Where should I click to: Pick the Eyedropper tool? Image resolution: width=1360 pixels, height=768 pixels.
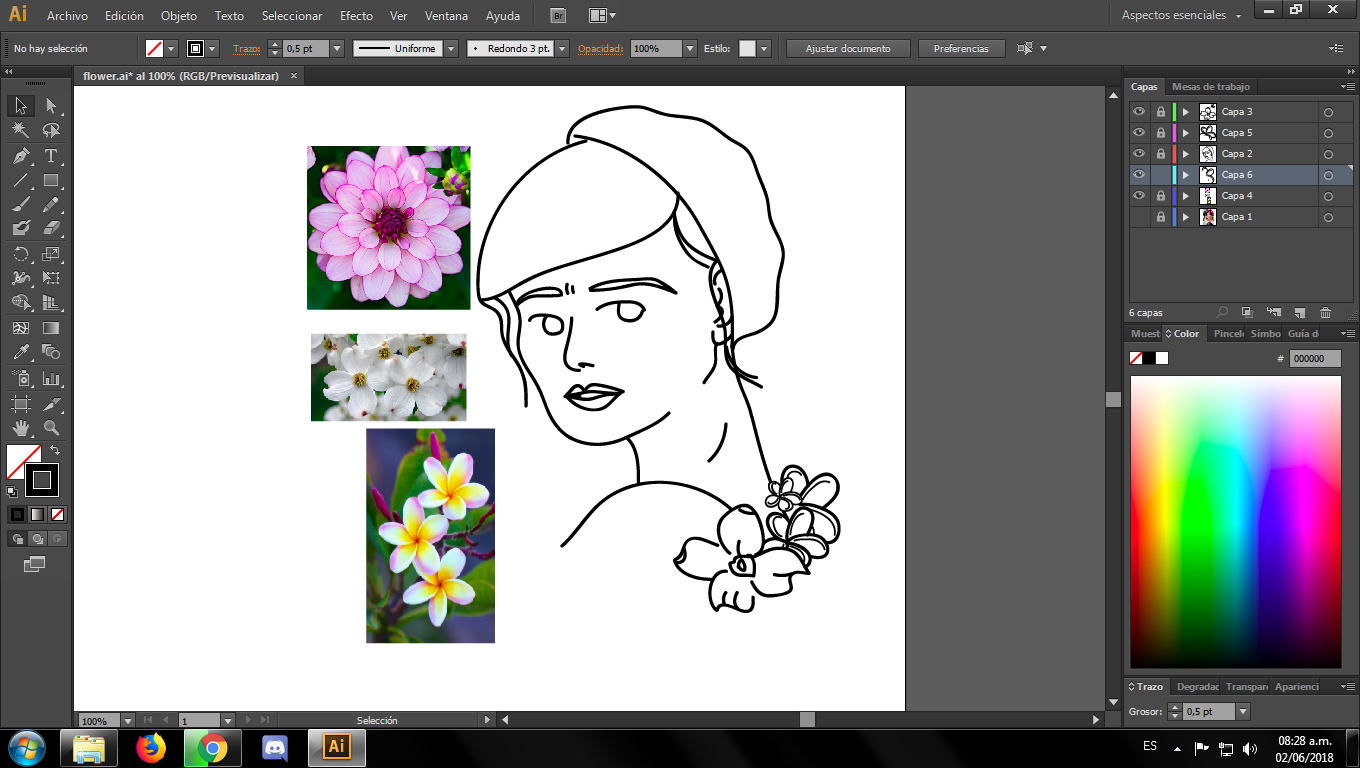21,352
